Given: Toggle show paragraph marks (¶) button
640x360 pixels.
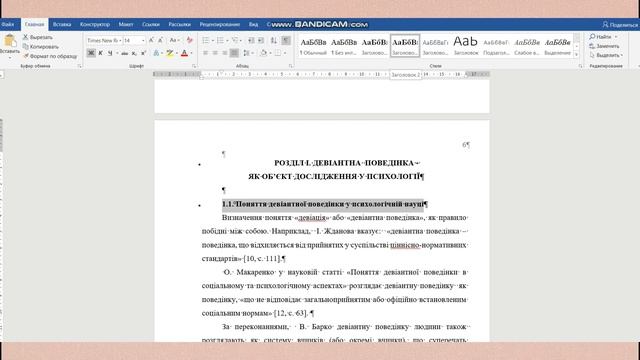Looking at the screenshot, I should pyautogui.click(x=286, y=40).
